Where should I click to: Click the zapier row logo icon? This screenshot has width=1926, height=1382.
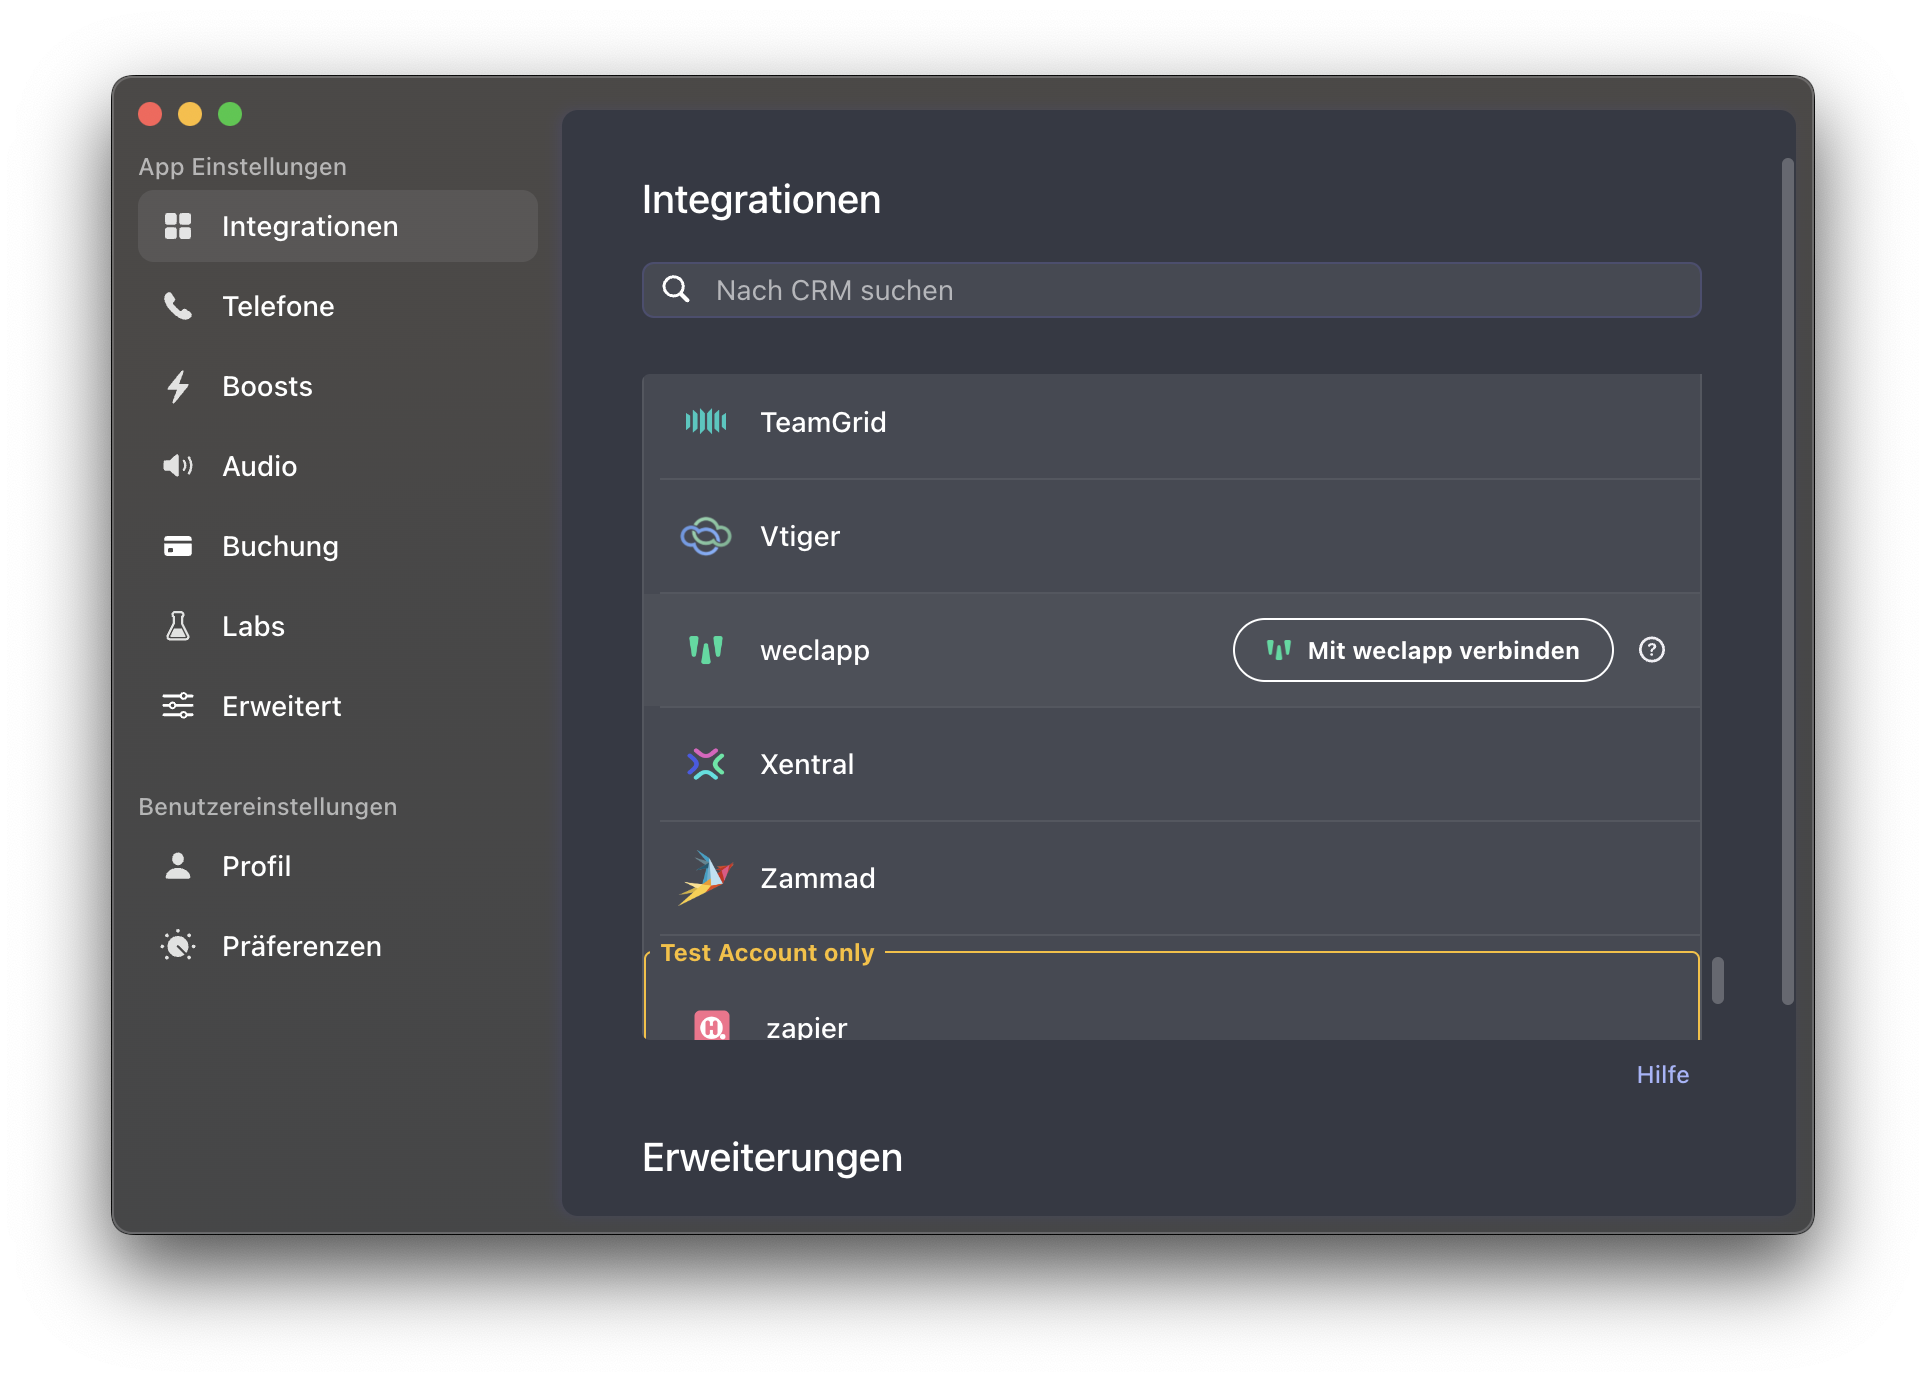[x=712, y=1025]
